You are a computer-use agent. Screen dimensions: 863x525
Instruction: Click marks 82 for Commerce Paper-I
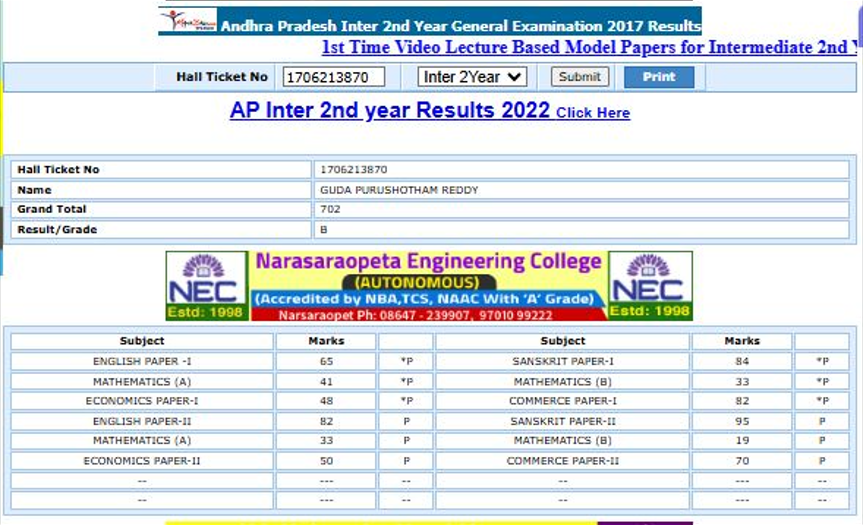(x=742, y=401)
